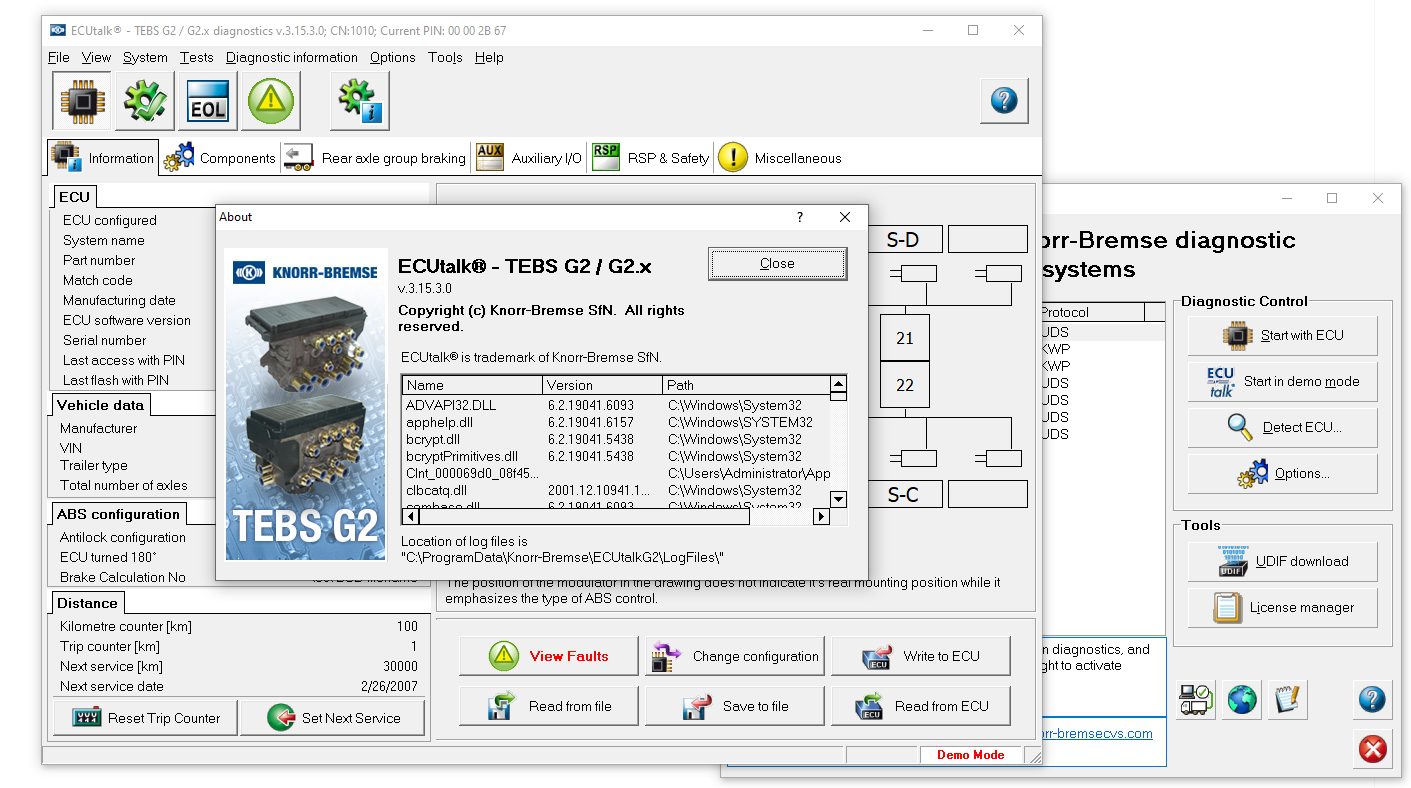1411x788 pixels.
Task: Click the gear info toolbar icon
Action: tap(360, 101)
